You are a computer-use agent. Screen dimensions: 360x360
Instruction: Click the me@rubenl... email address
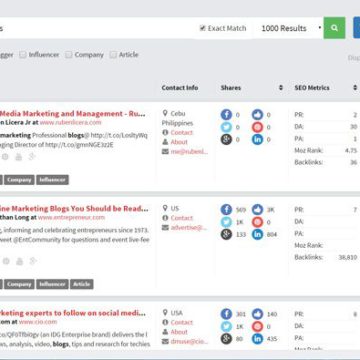(x=189, y=152)
